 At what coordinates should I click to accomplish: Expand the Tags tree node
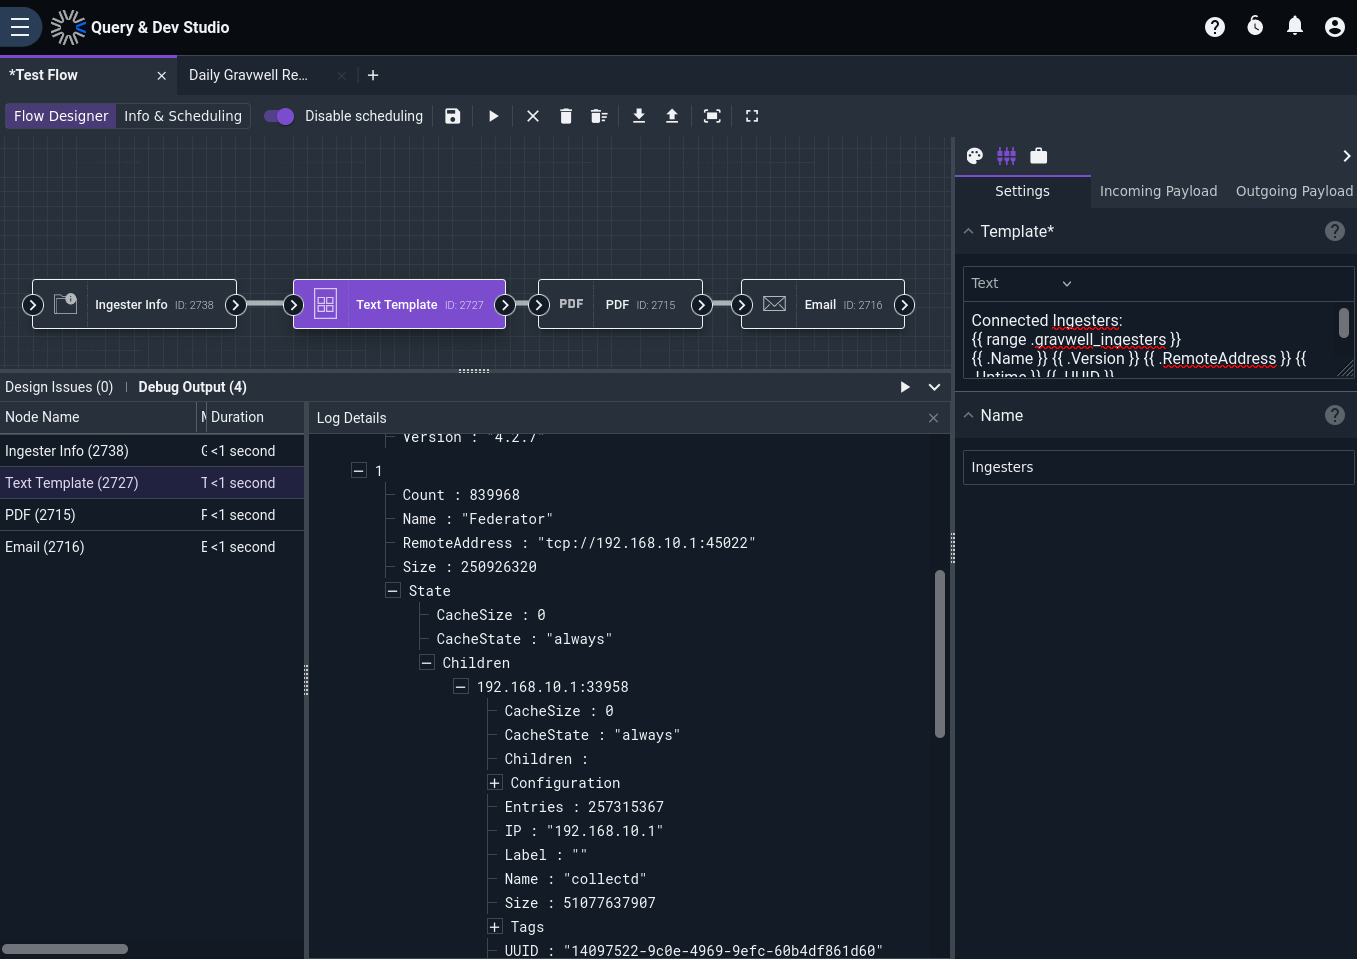(495, 927)
